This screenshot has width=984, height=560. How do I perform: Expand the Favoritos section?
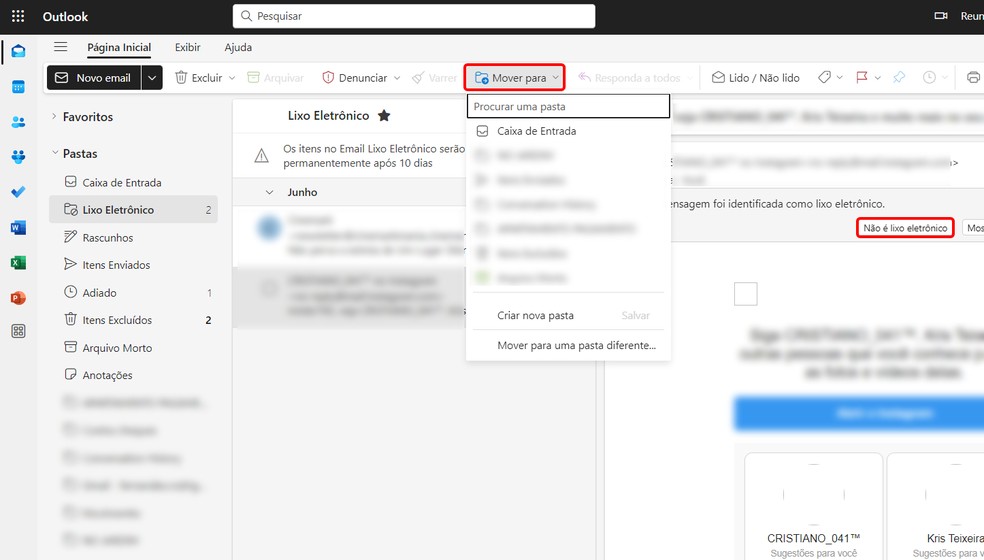pos(55,116)
